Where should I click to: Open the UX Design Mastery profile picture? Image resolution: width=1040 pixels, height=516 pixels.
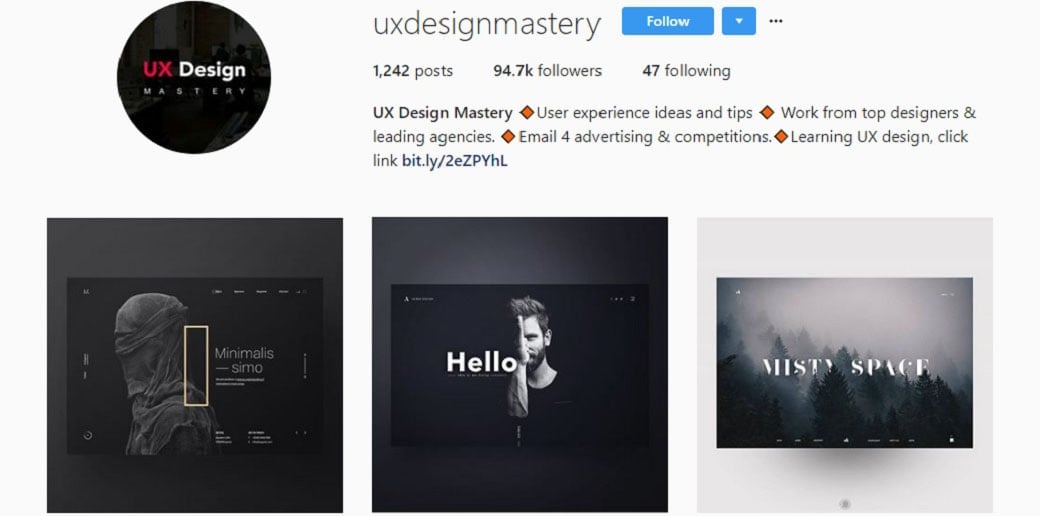(194, 77)
